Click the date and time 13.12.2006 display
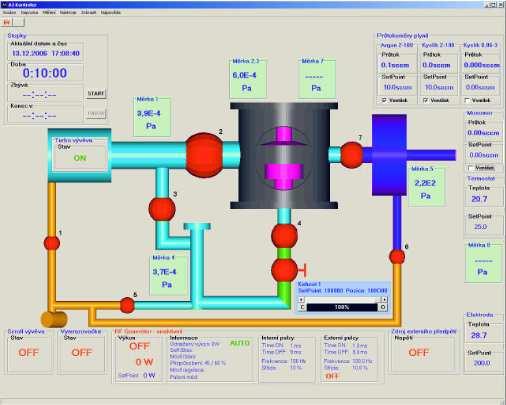Image resolution: width=506 pixels, height=405 pixels. pyautogui.click(x=46, y=53)
